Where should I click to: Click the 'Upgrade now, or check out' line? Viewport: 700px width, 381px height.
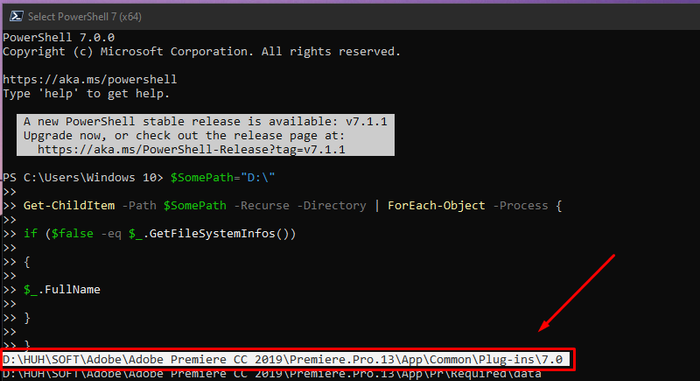184,135
